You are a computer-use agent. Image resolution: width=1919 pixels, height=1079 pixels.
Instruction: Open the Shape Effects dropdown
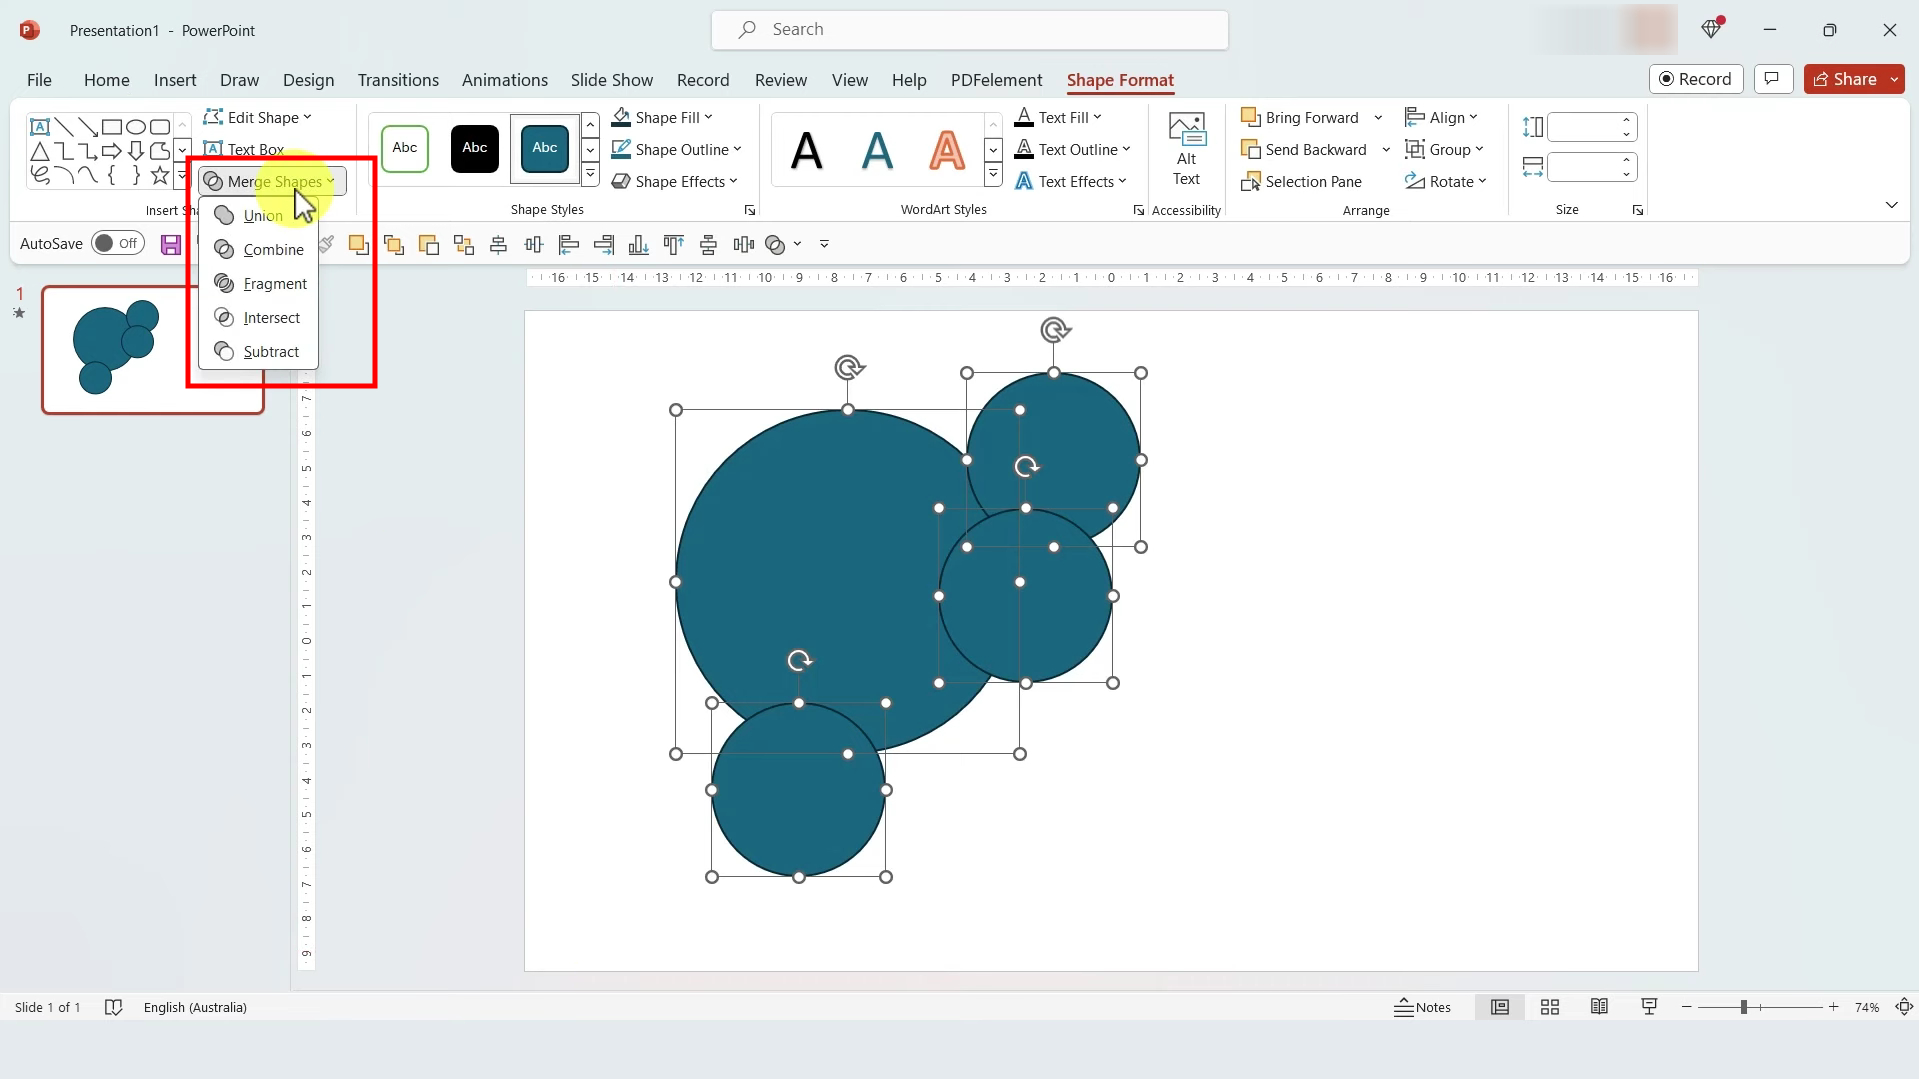674,181
